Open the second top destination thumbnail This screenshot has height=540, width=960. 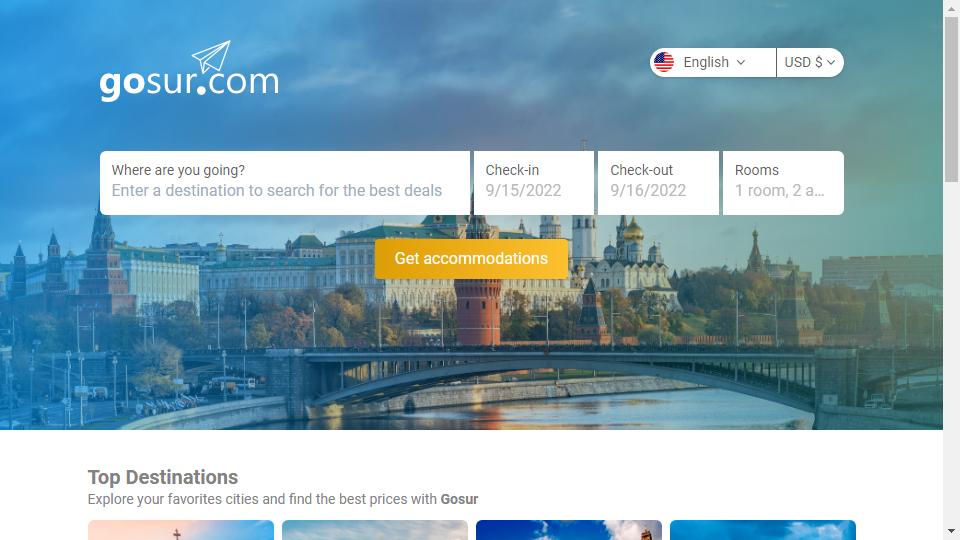[x=375, y=530]
